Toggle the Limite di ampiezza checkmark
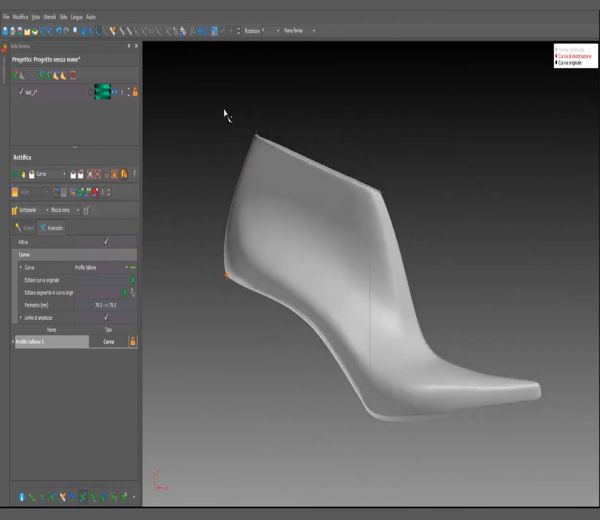Viewport: 600px width, 520px height. pos(106,317)
